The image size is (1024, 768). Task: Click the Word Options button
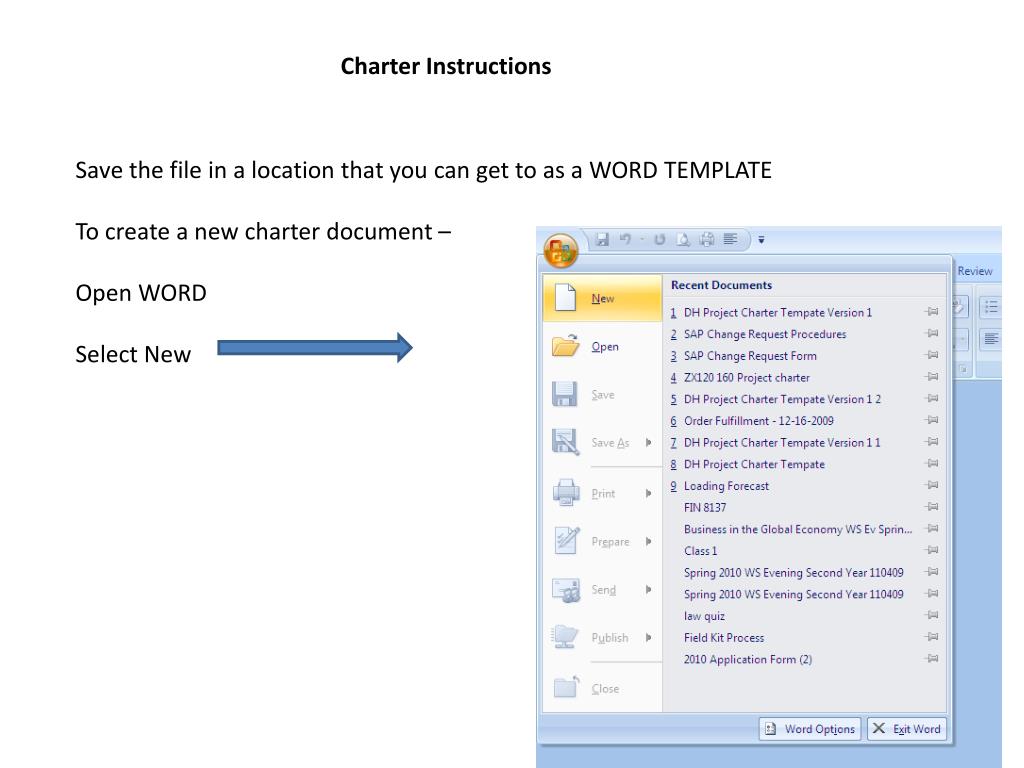810,729
